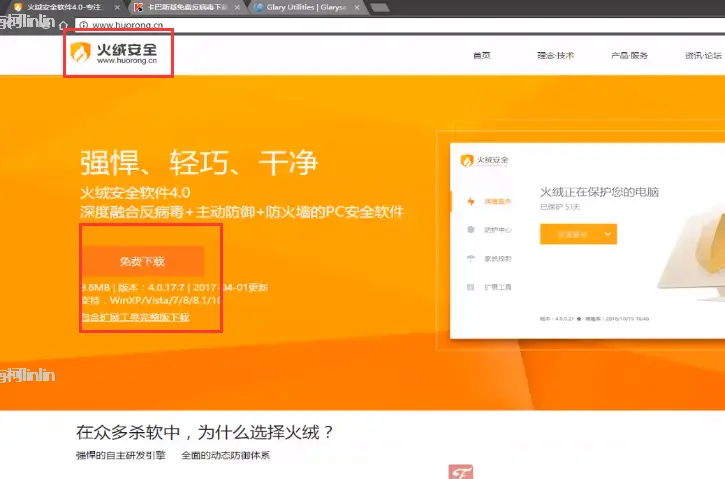Open the 资讯·论坛 navigation item

click(703, 55)
